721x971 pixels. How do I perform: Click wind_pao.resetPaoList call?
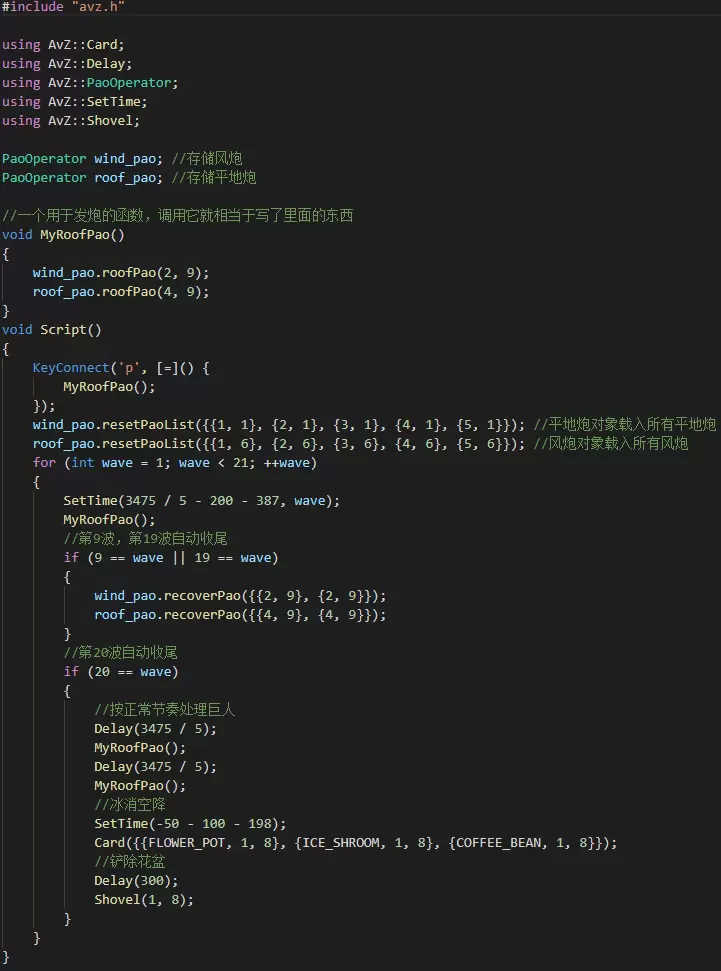coord(279,425)
